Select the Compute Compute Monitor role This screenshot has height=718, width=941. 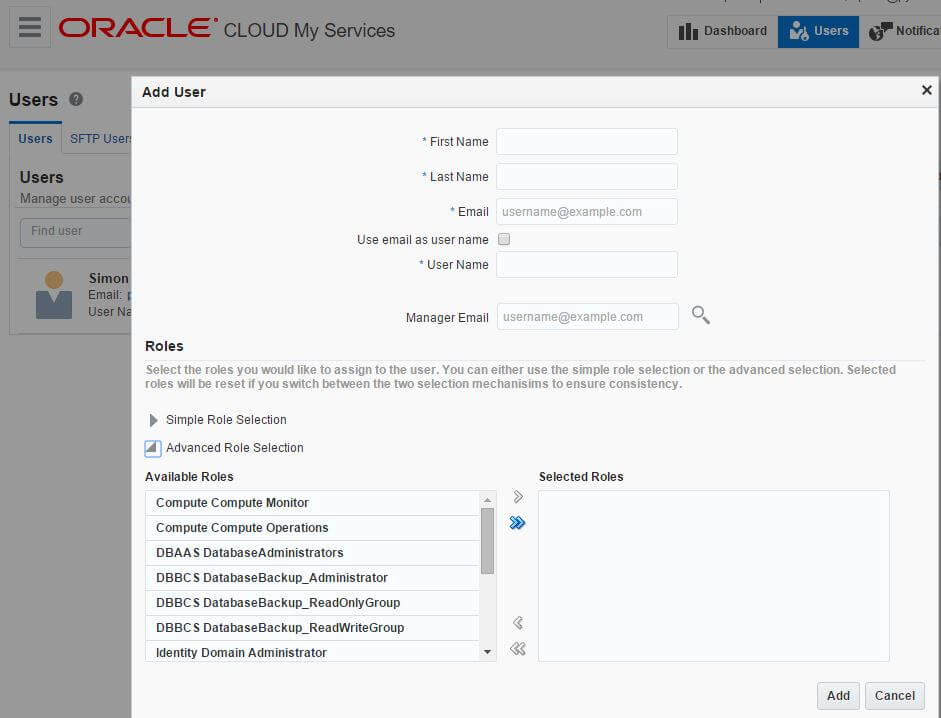tap(233, 503)
